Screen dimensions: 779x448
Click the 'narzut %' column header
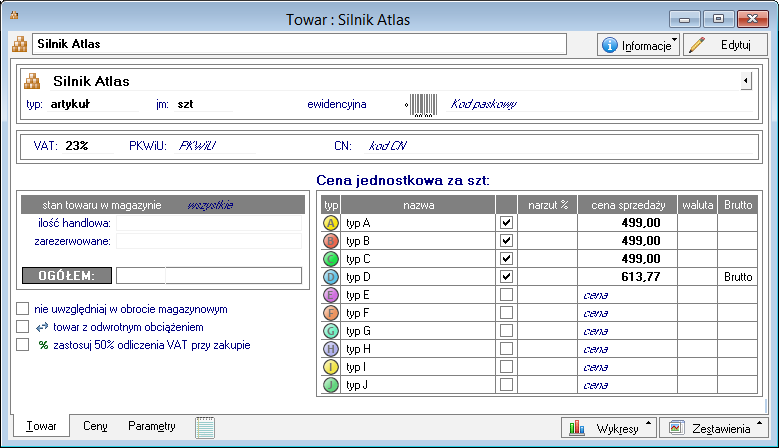tap(547, 205)
